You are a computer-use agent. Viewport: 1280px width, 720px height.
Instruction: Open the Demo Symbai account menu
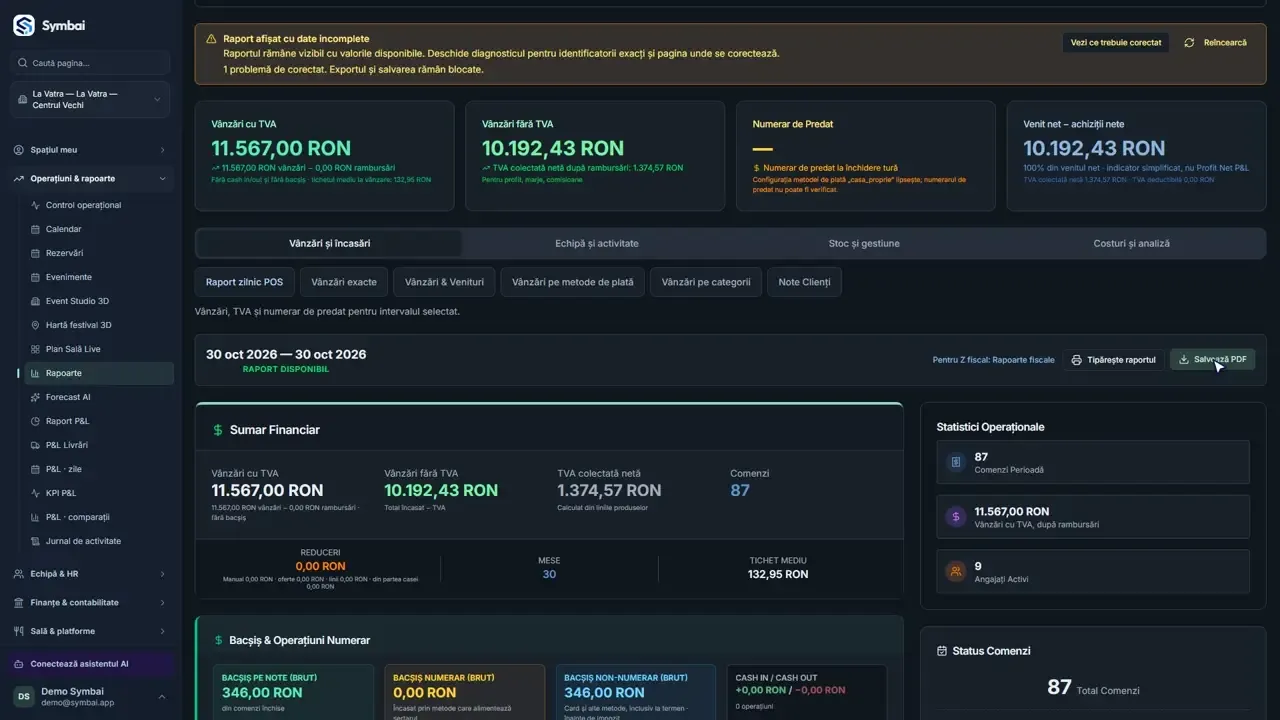pyautogui.click(x=91, y=697)
